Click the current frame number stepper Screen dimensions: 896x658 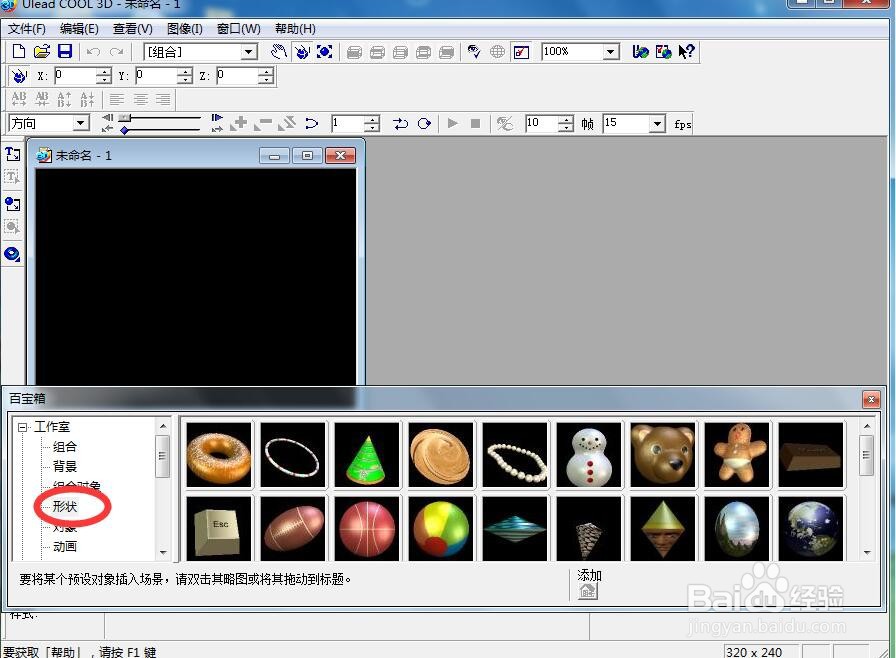pyautogui.click(x=372, y=123)
